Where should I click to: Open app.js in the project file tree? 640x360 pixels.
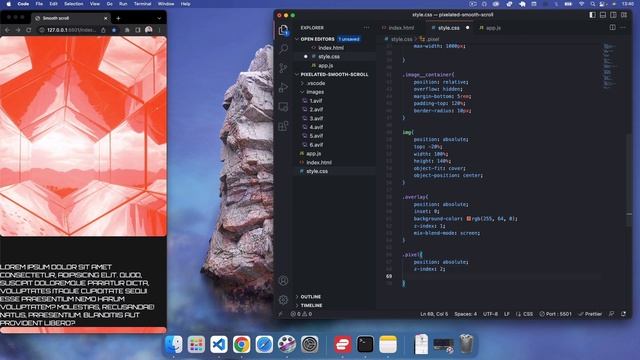coord(313,154)
